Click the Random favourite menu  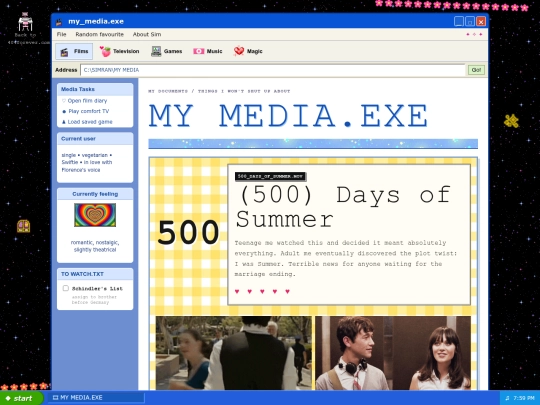(100, 34)
